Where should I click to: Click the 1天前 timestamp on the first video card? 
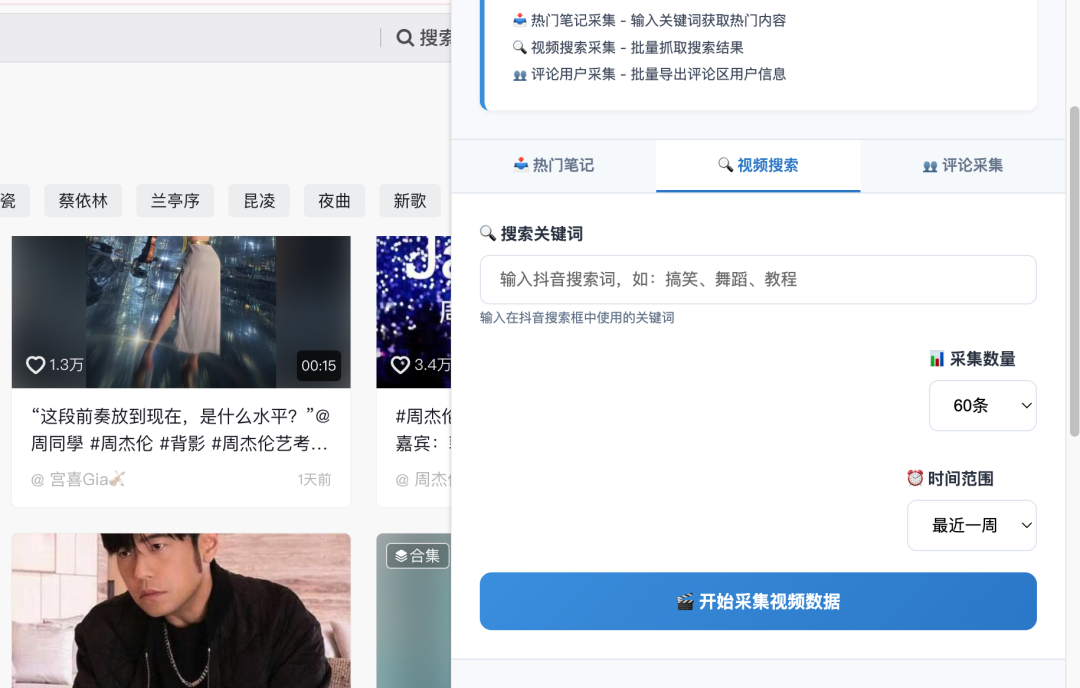coord(314,479)
